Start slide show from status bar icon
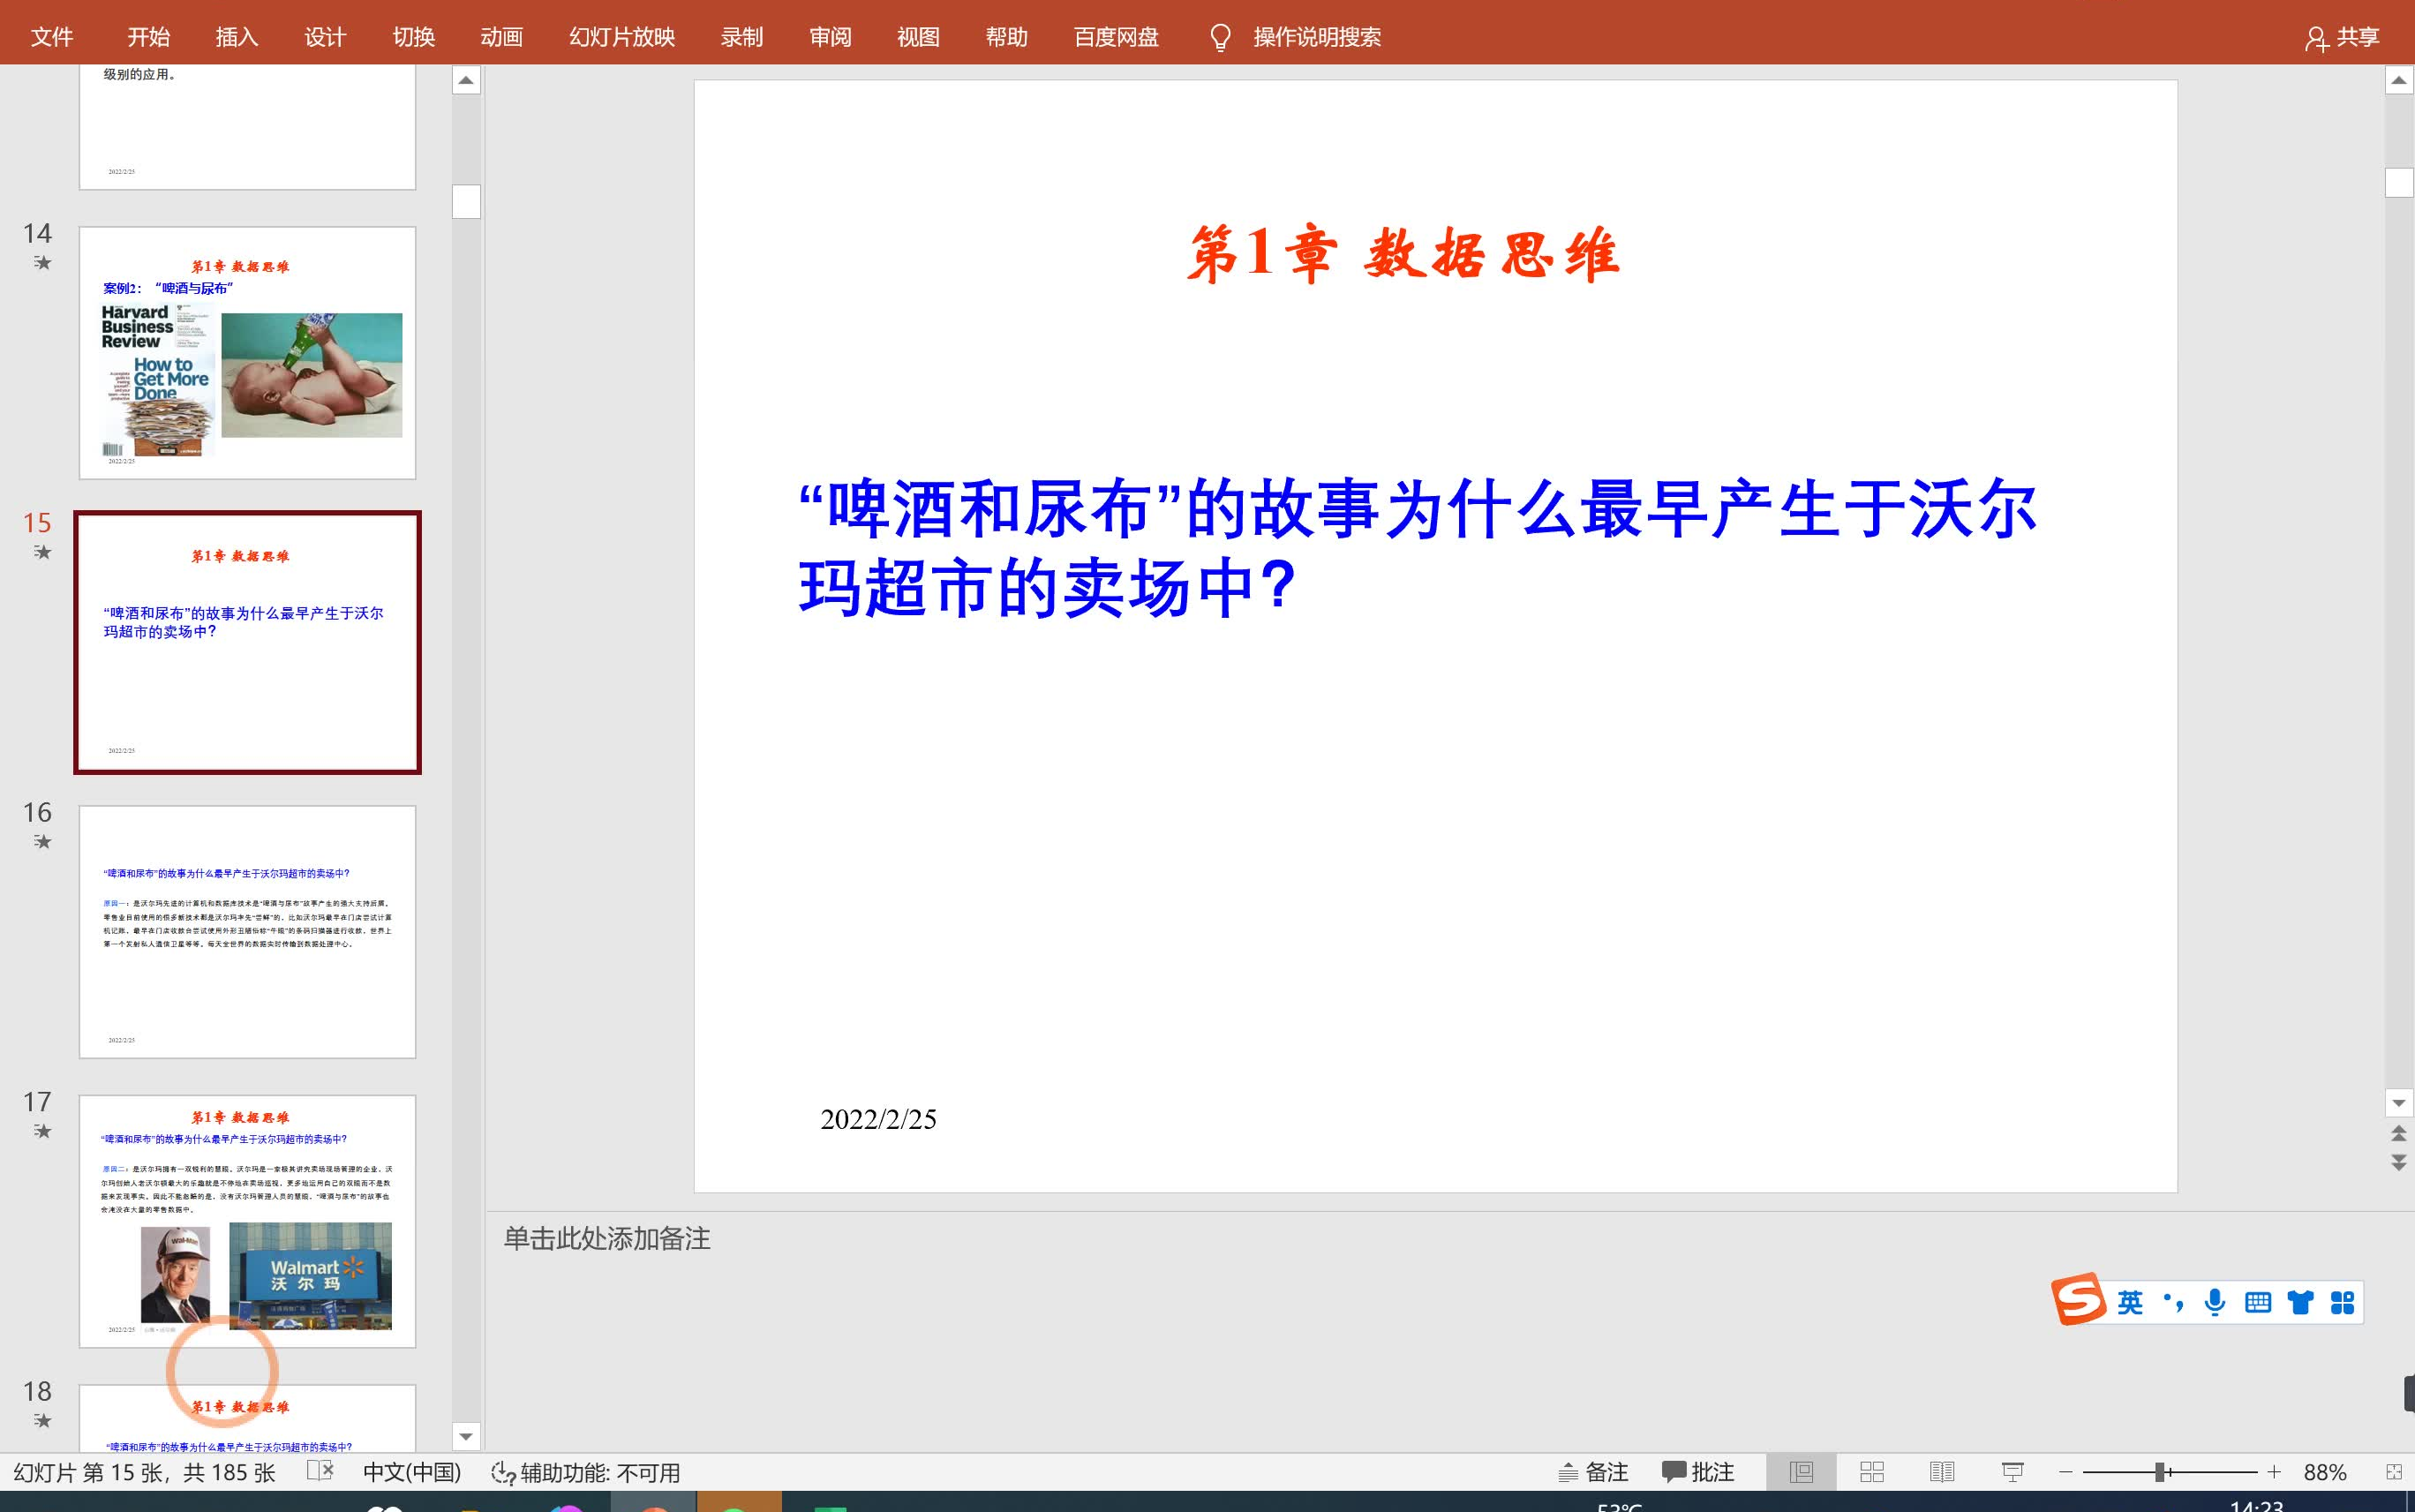Image resolution: width=2415 pixels, height=1512 pixels. click(x=2013, y=1471)
